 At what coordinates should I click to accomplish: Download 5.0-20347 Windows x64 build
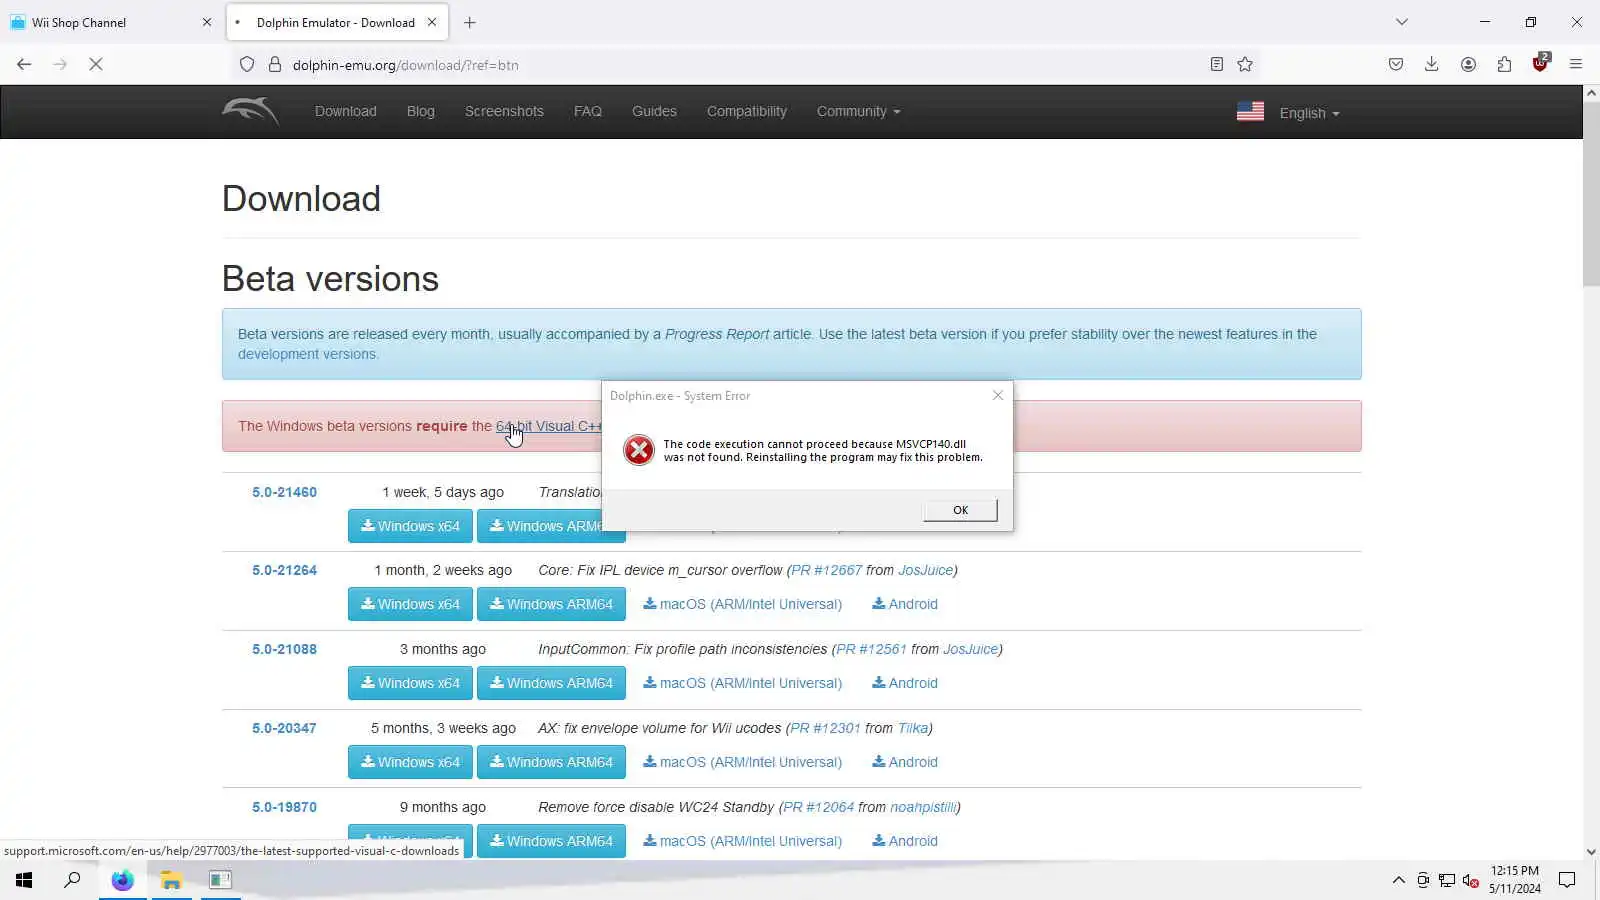410,762
